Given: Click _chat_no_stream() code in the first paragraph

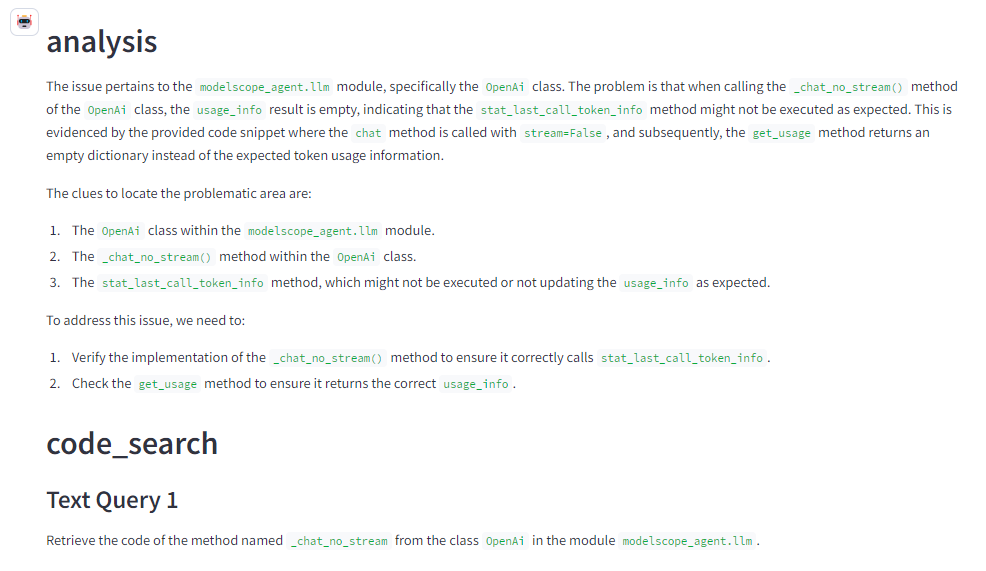Looking at the screenshot, I should coord(848,87).
